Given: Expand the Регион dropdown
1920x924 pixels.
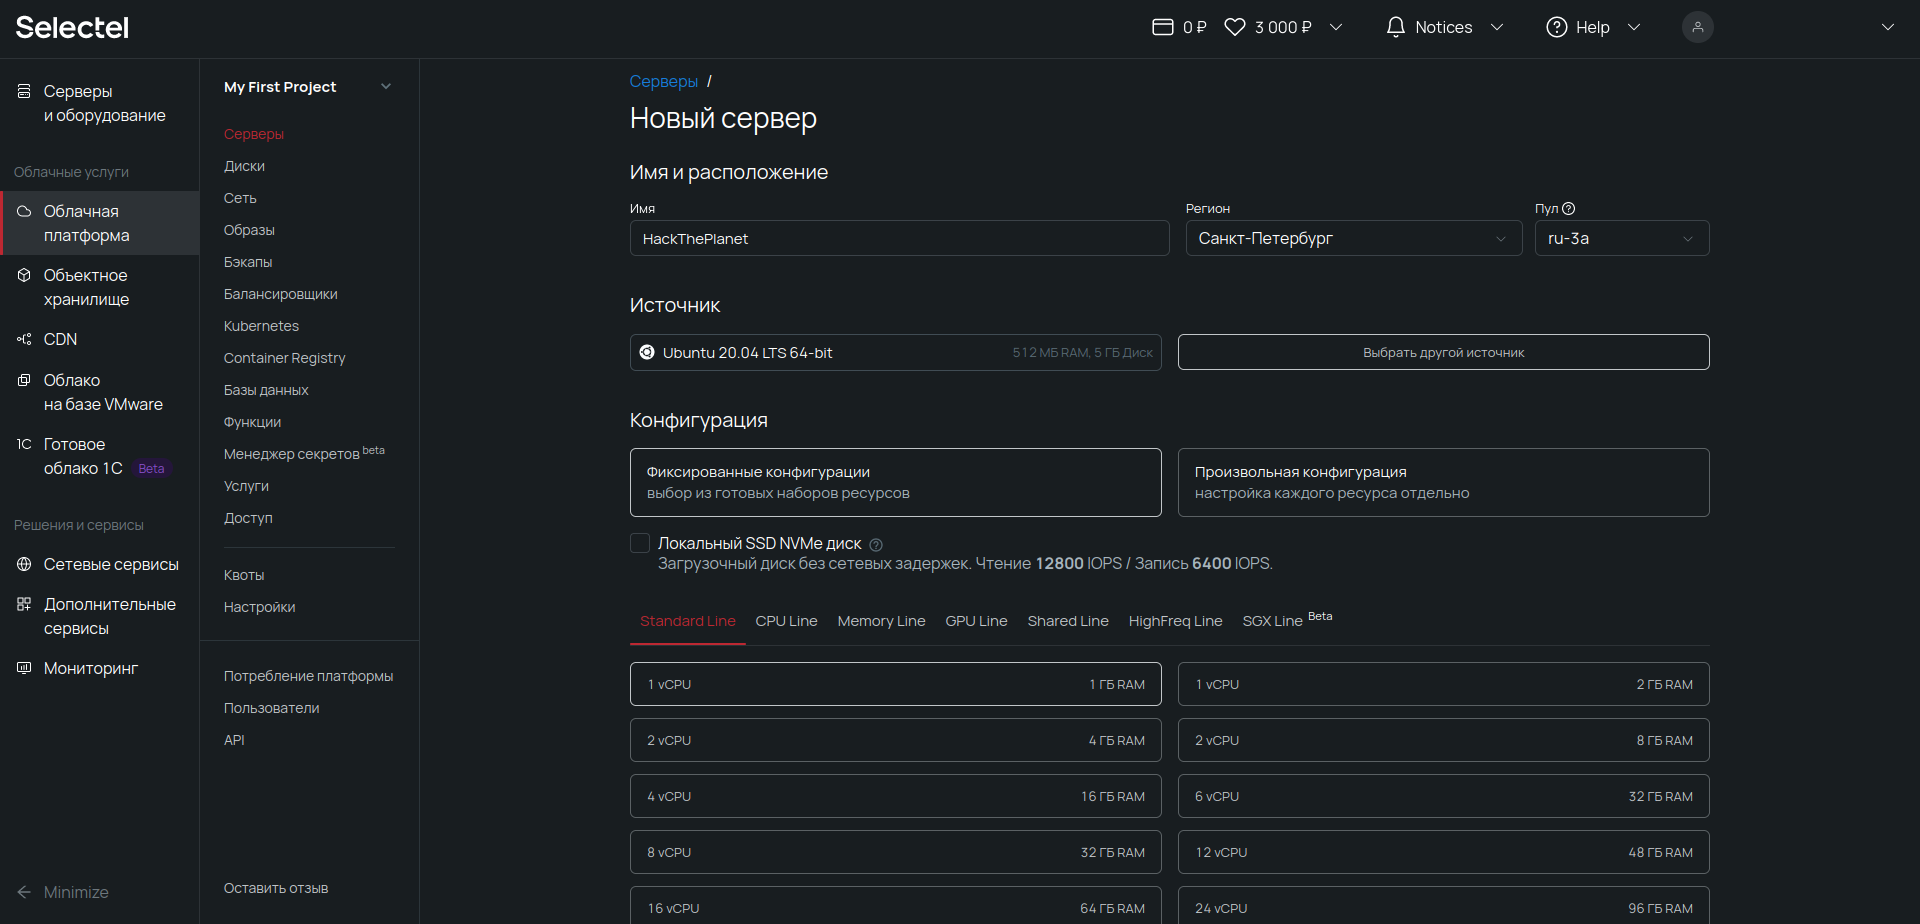Looking at the screenshot, I should coord(1353,238).
